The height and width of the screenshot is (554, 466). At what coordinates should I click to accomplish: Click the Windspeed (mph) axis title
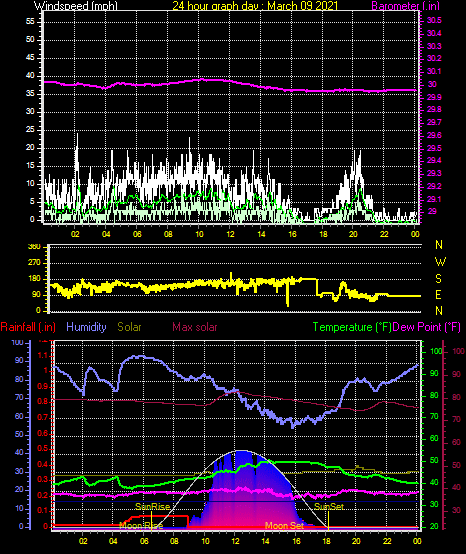tap(76, 6)
